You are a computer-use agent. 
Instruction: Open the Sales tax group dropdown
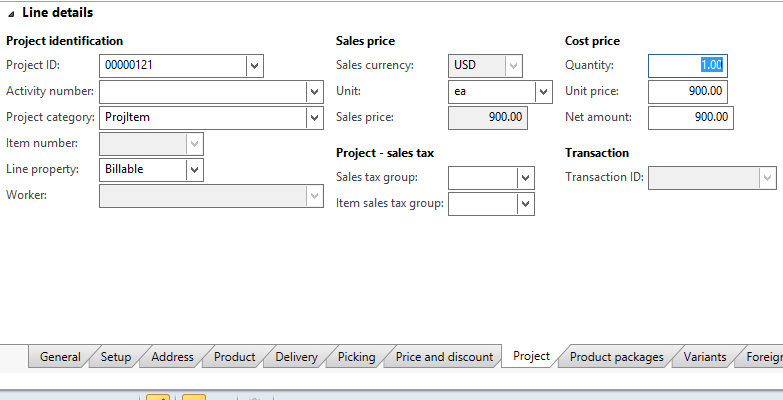[x=525, y=178]
